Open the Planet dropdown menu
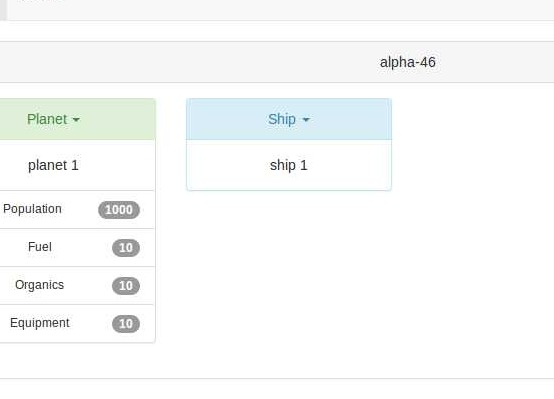The height and width of the screenshot is (399, 554). pyautogui.click(x=53, y=119)
